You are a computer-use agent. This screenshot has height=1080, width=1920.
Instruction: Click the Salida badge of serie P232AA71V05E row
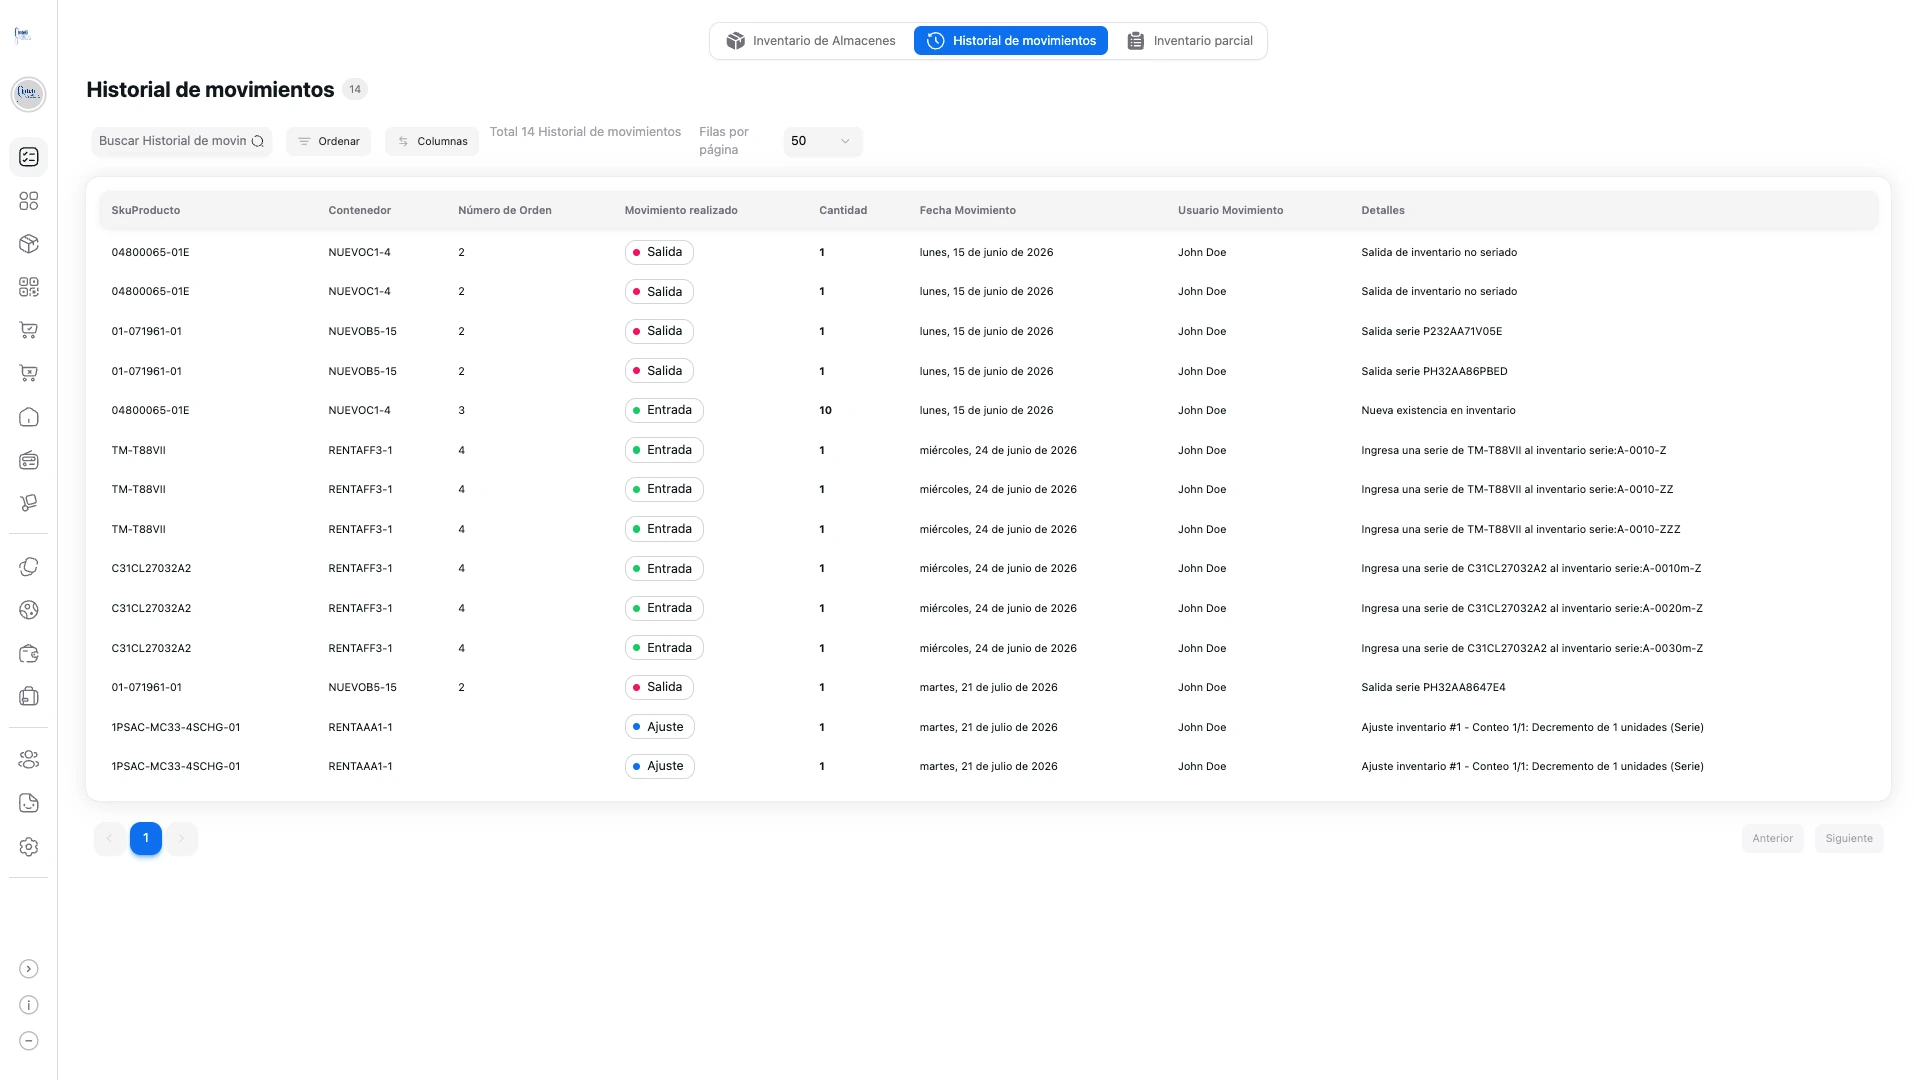(659, 331)
